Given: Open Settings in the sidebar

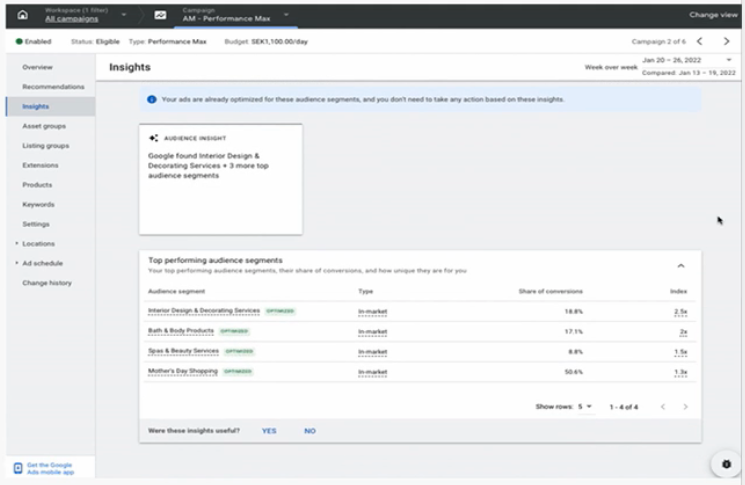Looking at the screenshot, I should click(36, 224).
